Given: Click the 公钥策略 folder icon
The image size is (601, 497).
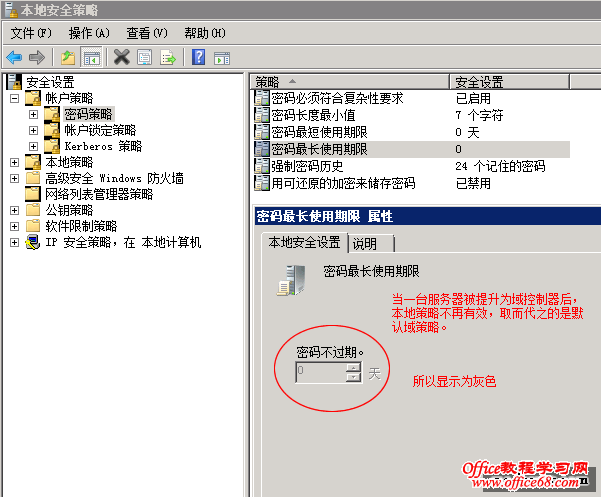Looking at the screenshot, I should click(x=33, y=210).
